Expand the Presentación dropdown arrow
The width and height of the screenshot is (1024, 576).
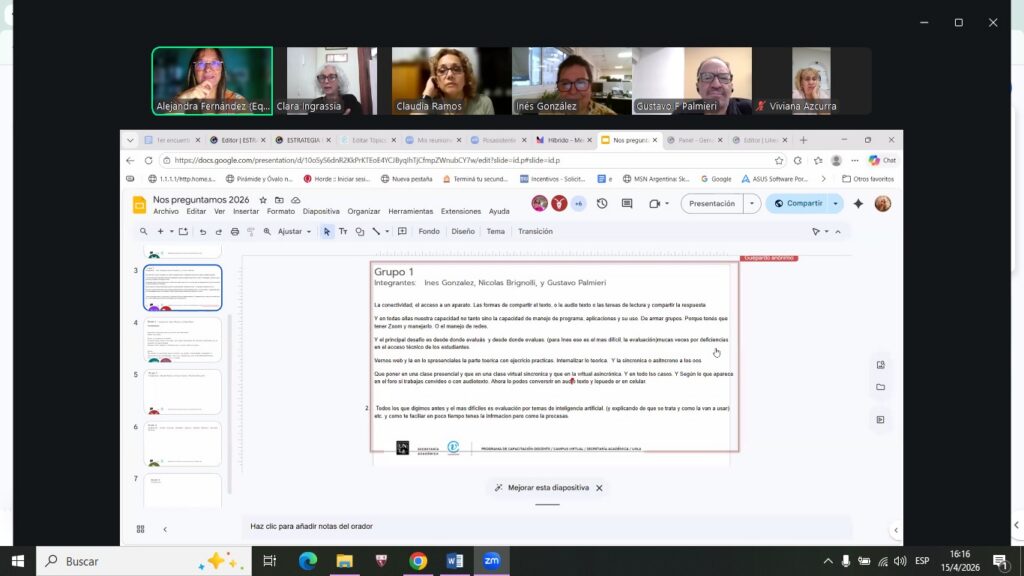[x=752, y=203]
